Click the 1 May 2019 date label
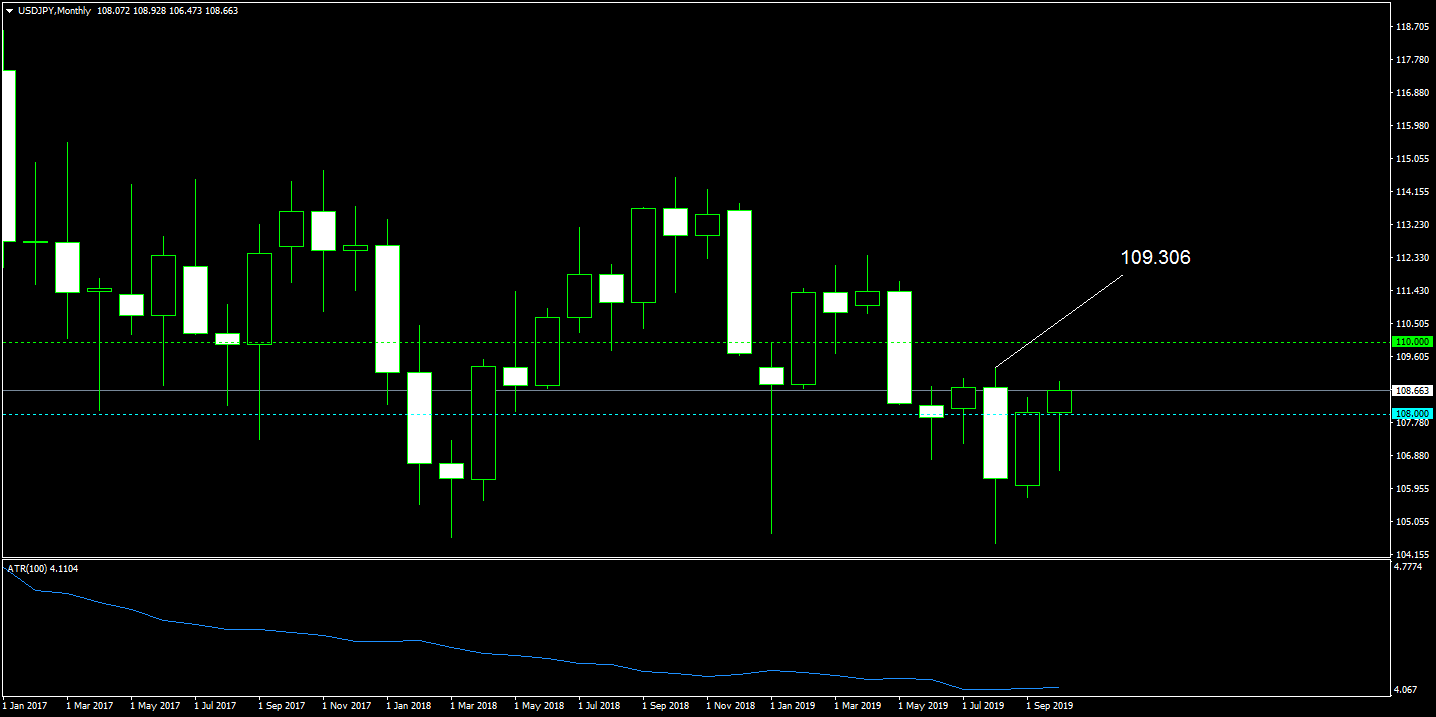 click(x=922, y=706)
